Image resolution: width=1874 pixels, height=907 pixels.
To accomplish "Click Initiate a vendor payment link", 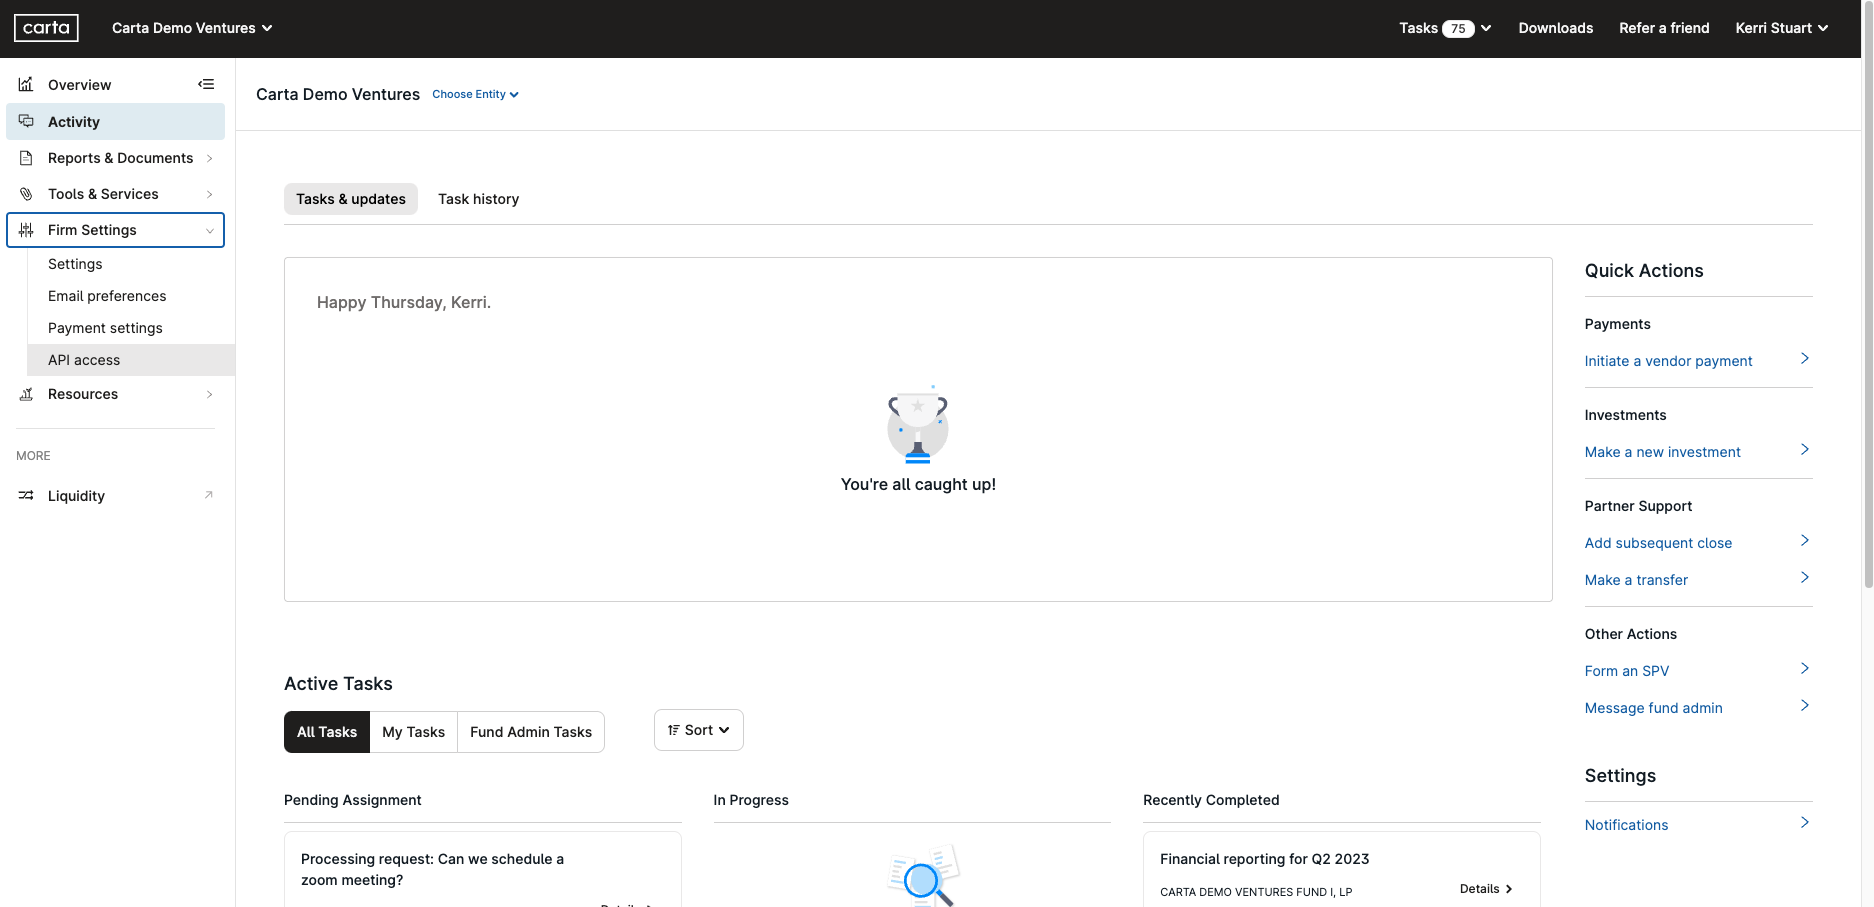I will tap(1668, 361).
